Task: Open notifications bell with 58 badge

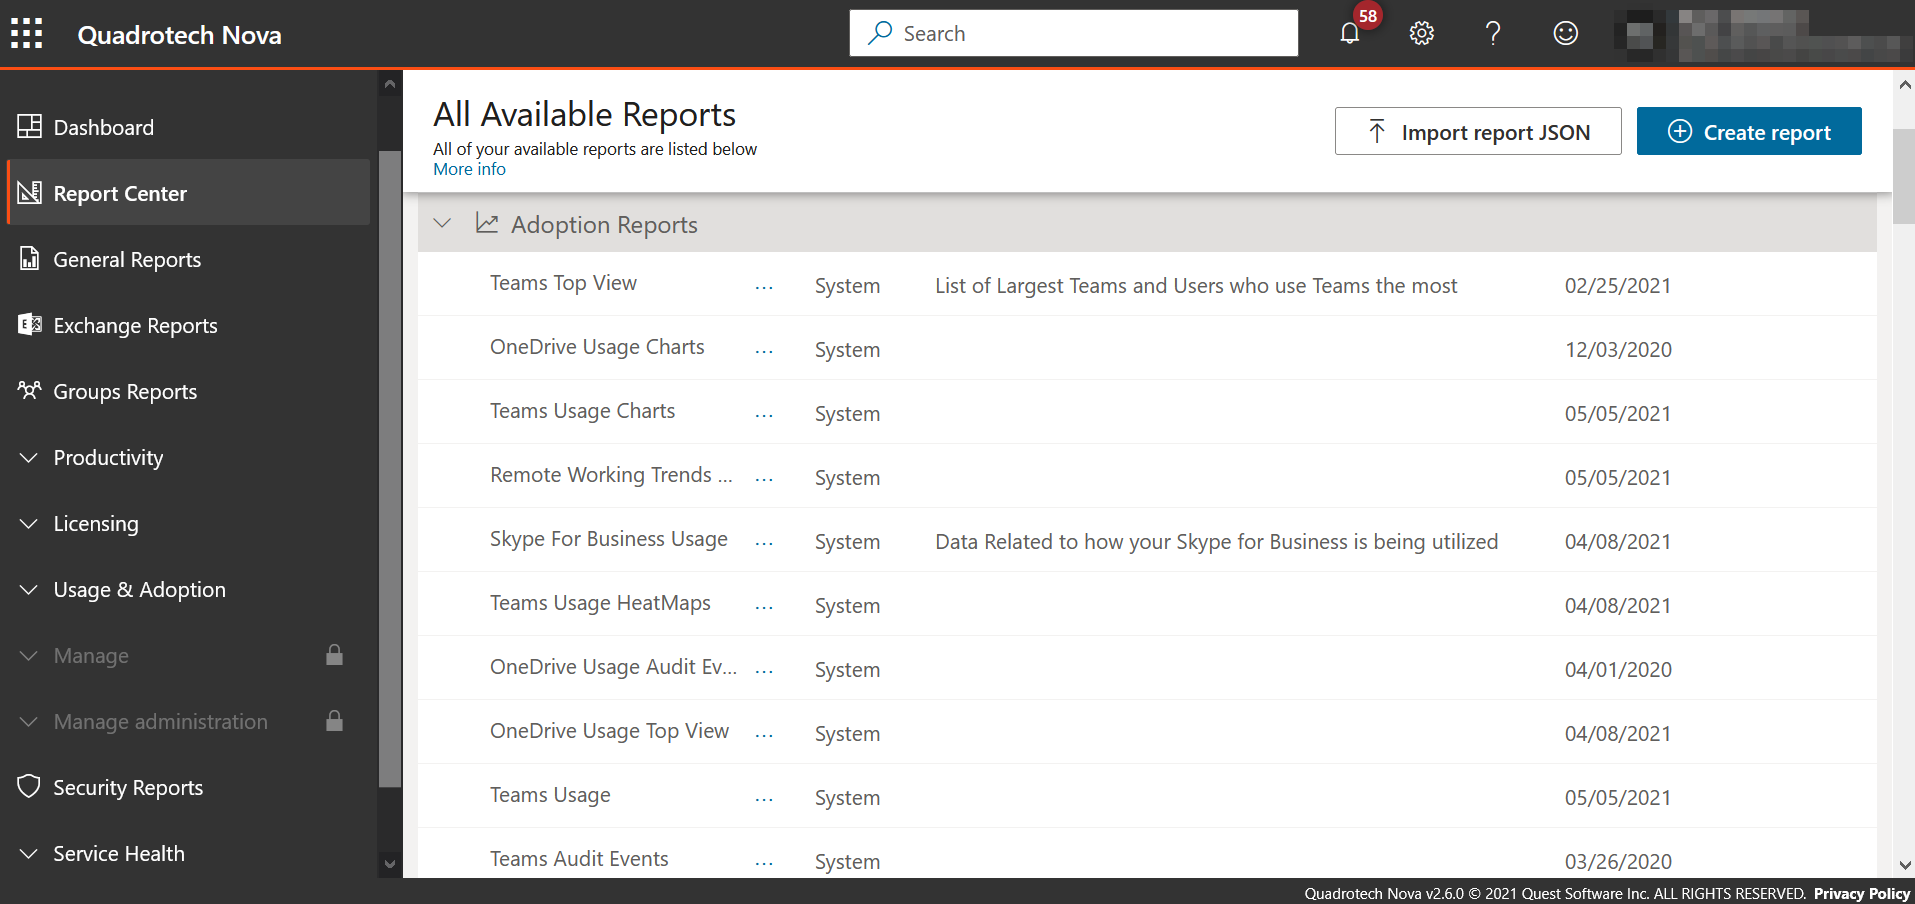Action: point(1350,34)
